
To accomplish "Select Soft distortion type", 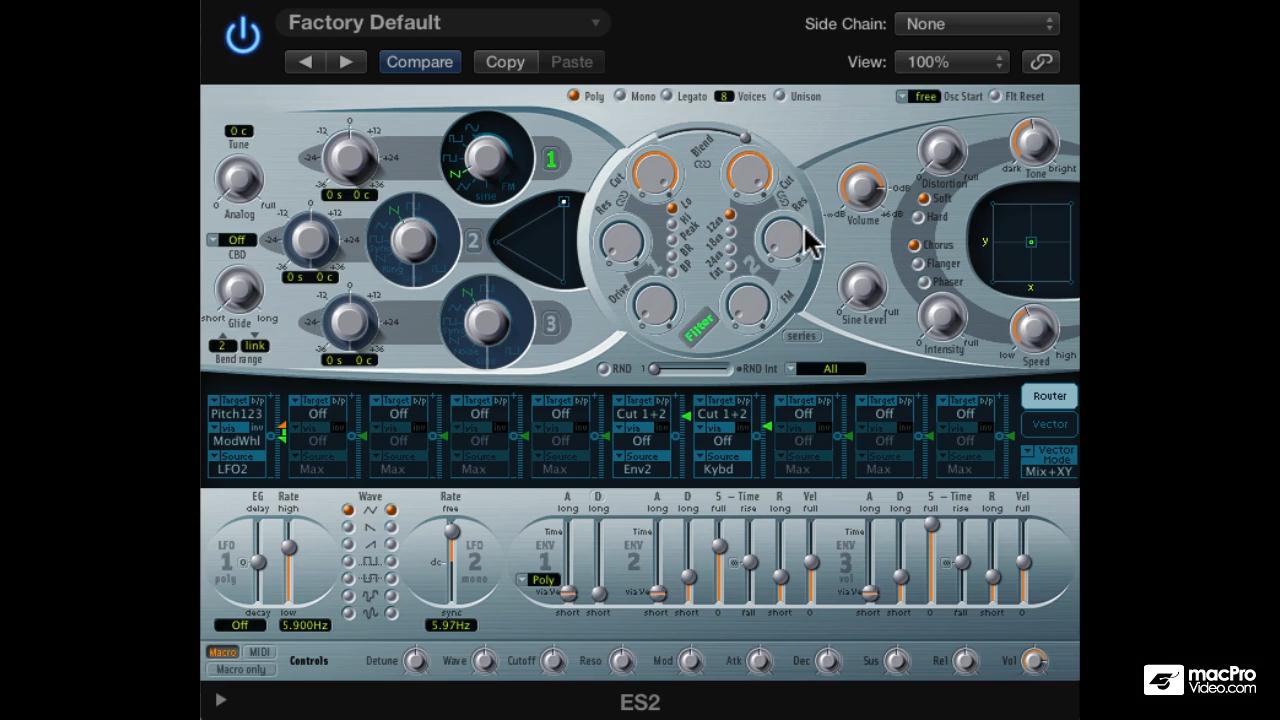I will pyautogui.click(x=924, y=199).
